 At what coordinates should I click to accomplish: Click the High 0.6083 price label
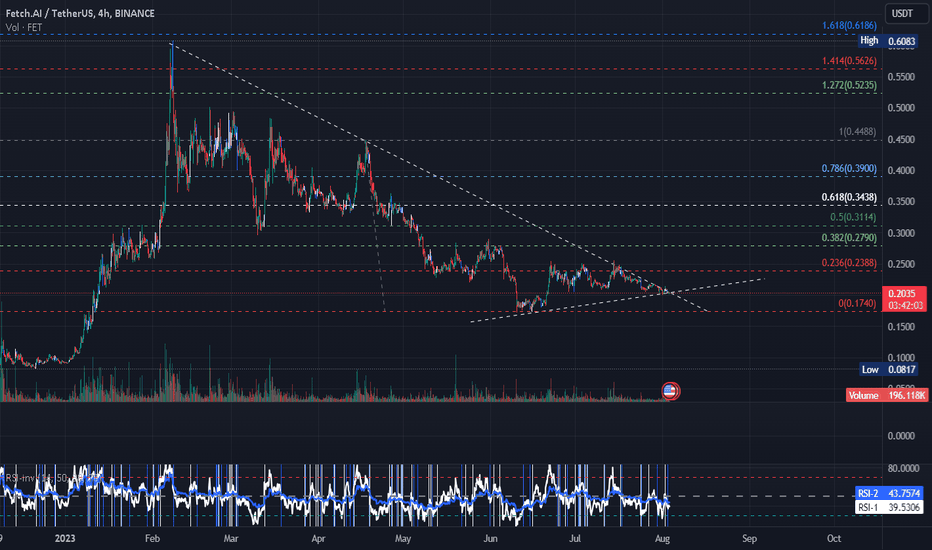(888, 40)
